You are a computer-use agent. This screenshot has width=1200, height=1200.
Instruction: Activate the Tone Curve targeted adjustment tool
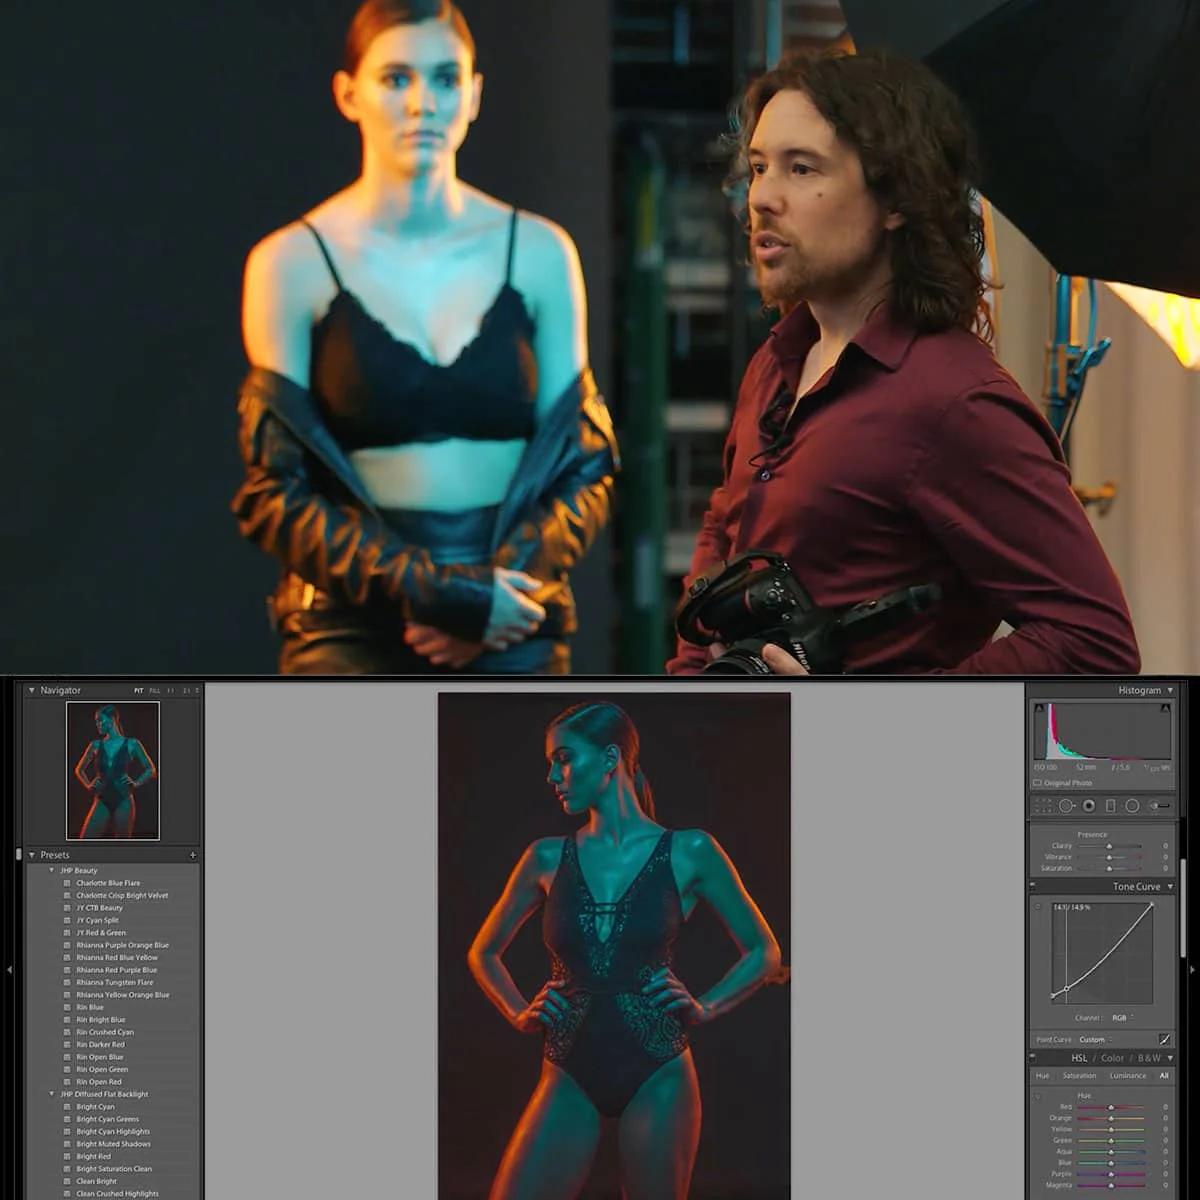(1038, 907)
